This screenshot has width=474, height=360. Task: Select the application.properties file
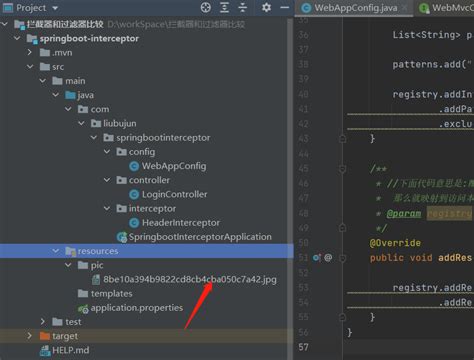click(137, 308)
